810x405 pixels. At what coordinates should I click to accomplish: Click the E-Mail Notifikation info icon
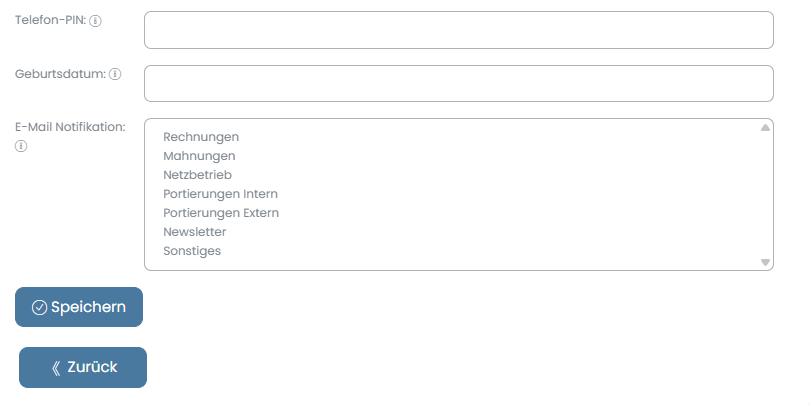pos(21,146)
